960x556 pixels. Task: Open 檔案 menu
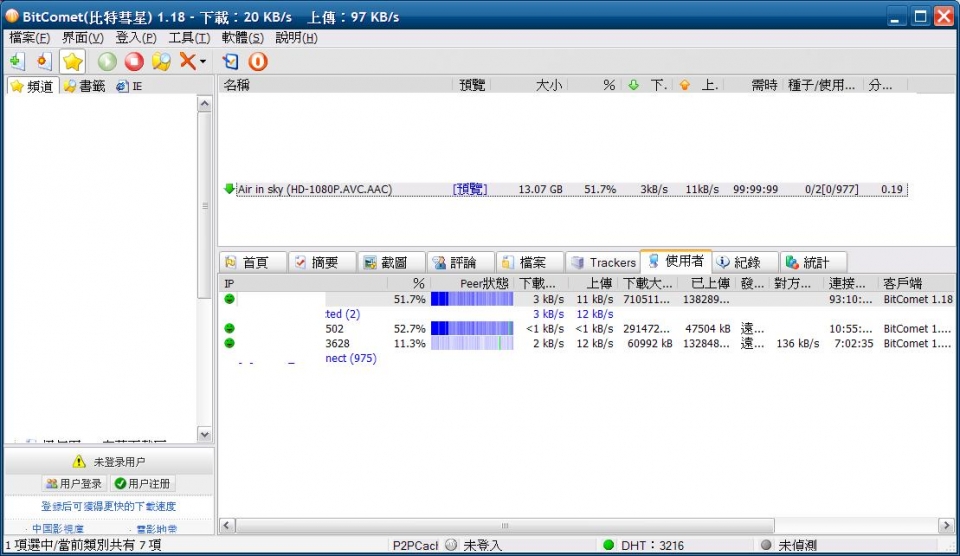pyautogui.click(x=29, y=38)
